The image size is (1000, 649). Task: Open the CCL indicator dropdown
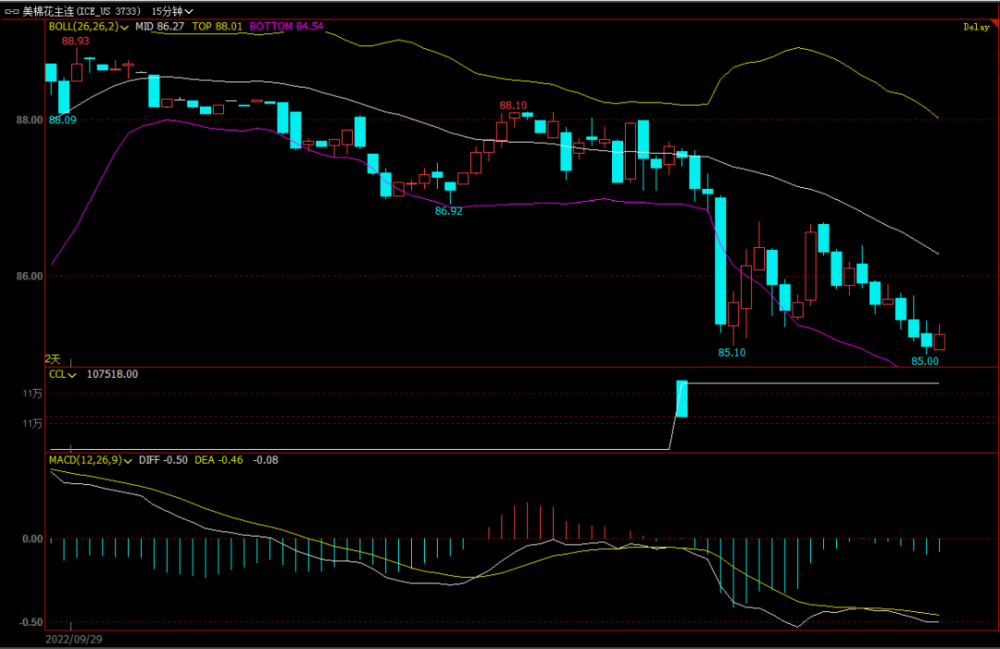(x=72, y=374)
